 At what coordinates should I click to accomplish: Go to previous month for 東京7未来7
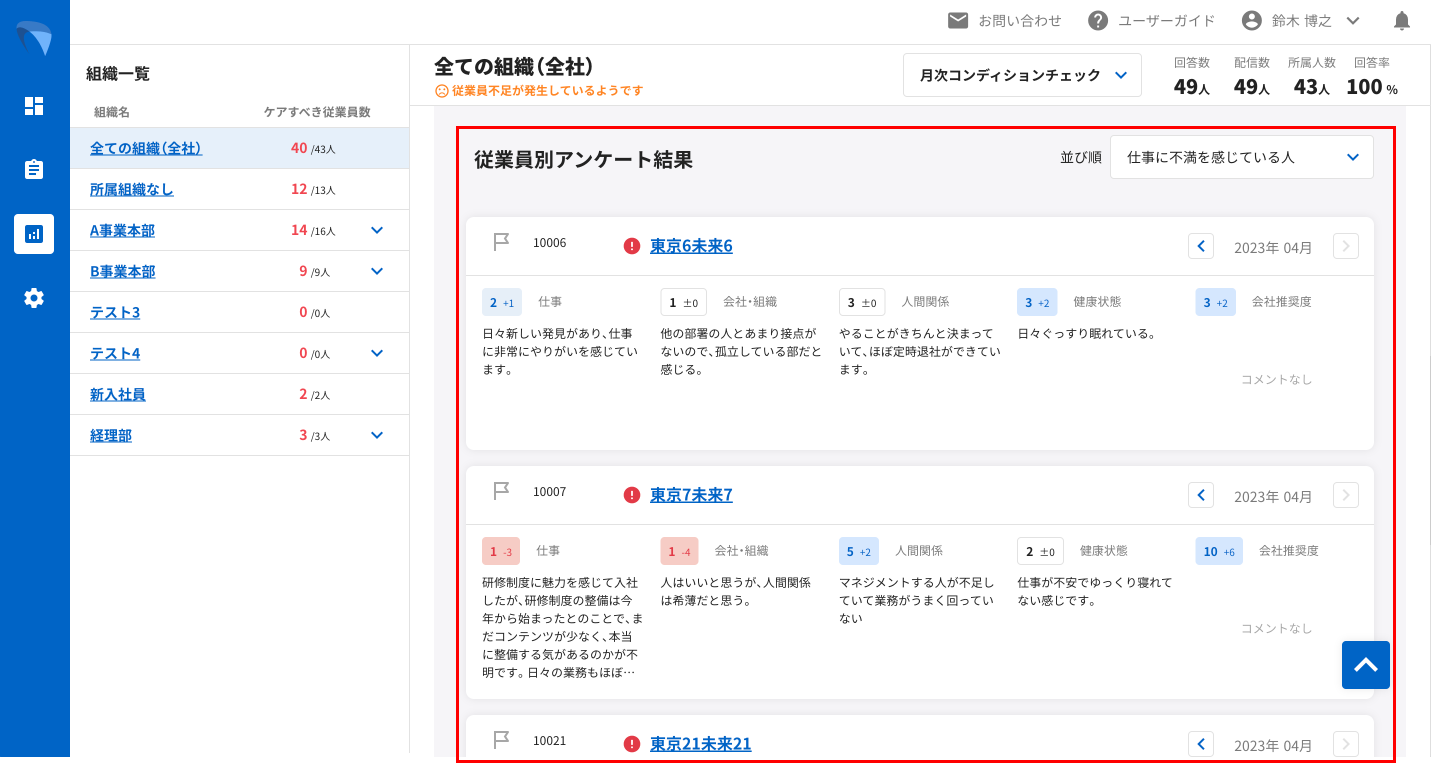click(1201, 495)
